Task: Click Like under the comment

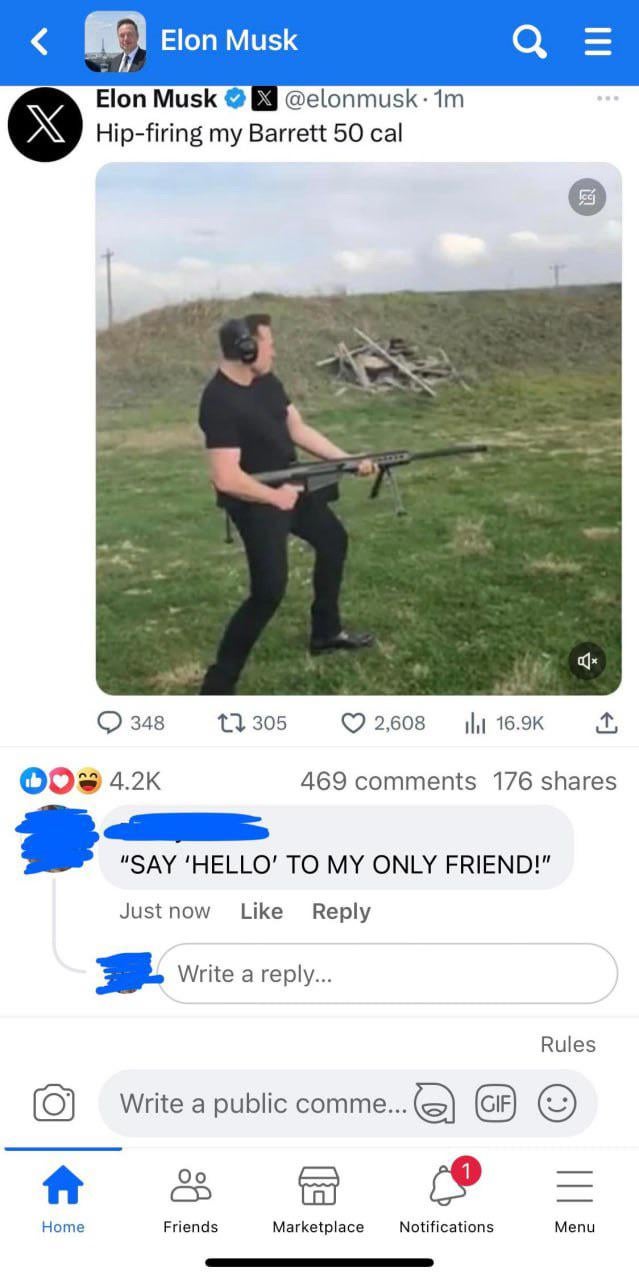Action: click(x=261, y=911)
